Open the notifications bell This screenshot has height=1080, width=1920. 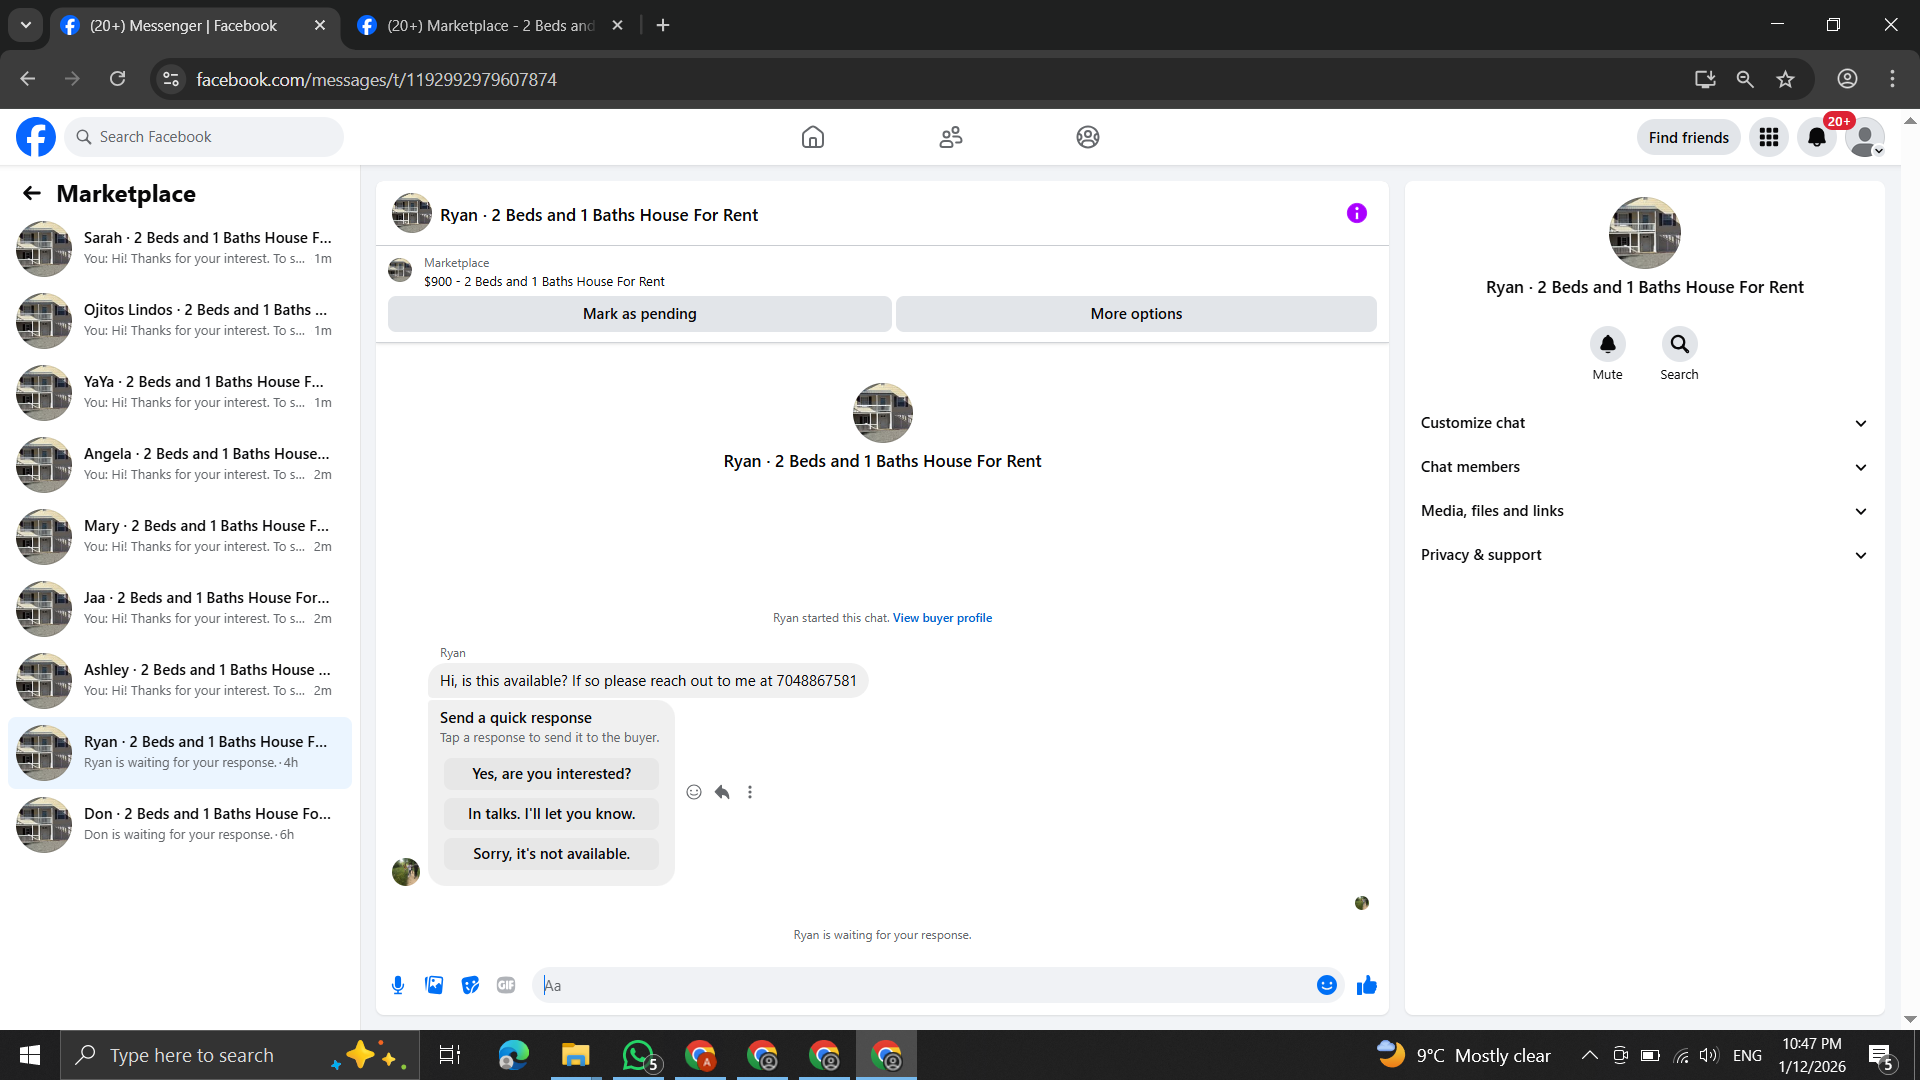tap(1816, 137)
